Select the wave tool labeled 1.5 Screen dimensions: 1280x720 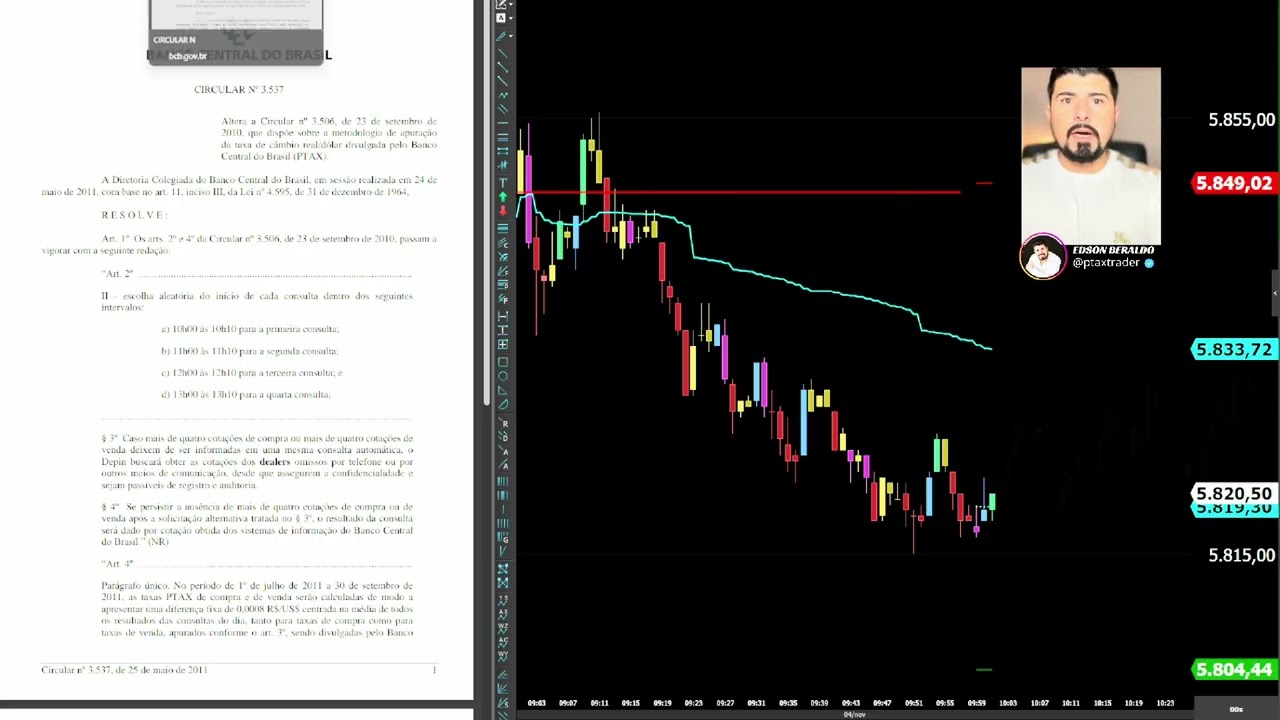click(503, 599)
